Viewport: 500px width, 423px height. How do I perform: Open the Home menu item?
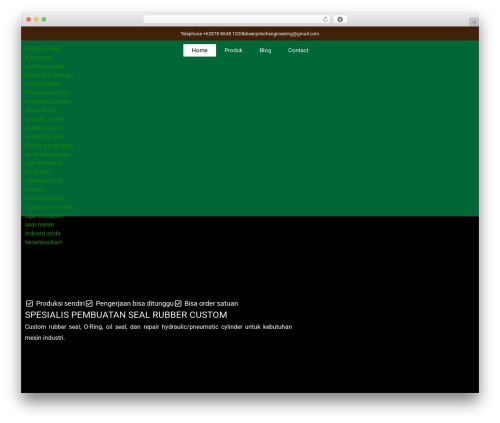click(199, 50)
